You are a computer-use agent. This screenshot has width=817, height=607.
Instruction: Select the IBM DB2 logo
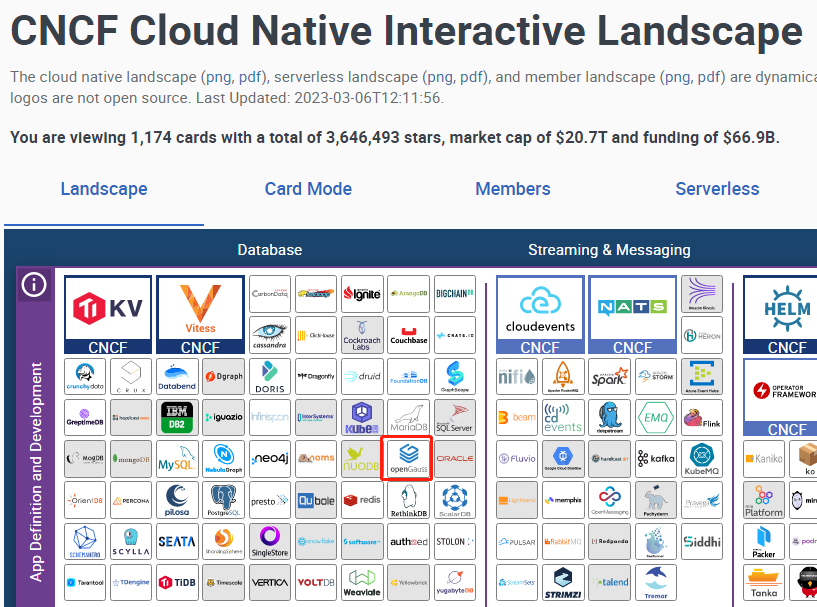tap(177, 417)
